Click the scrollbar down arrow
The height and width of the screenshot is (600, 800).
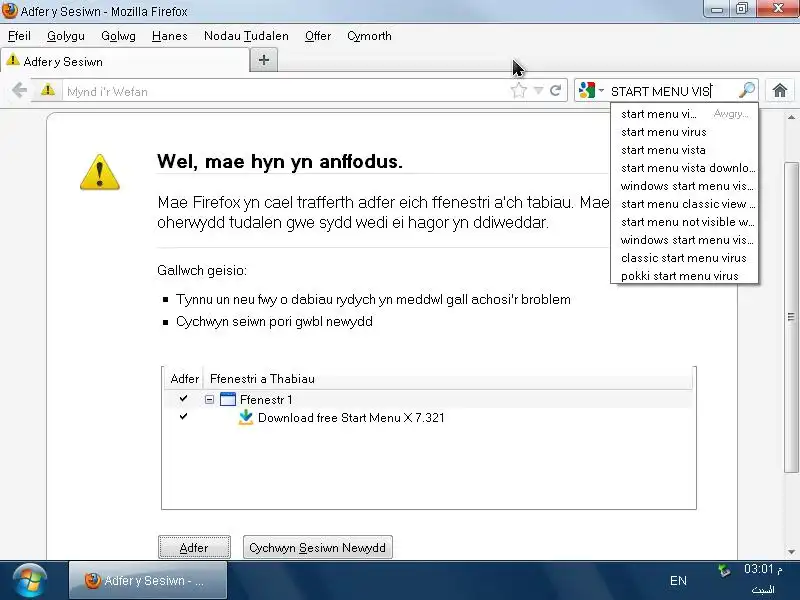coord(791,552)
